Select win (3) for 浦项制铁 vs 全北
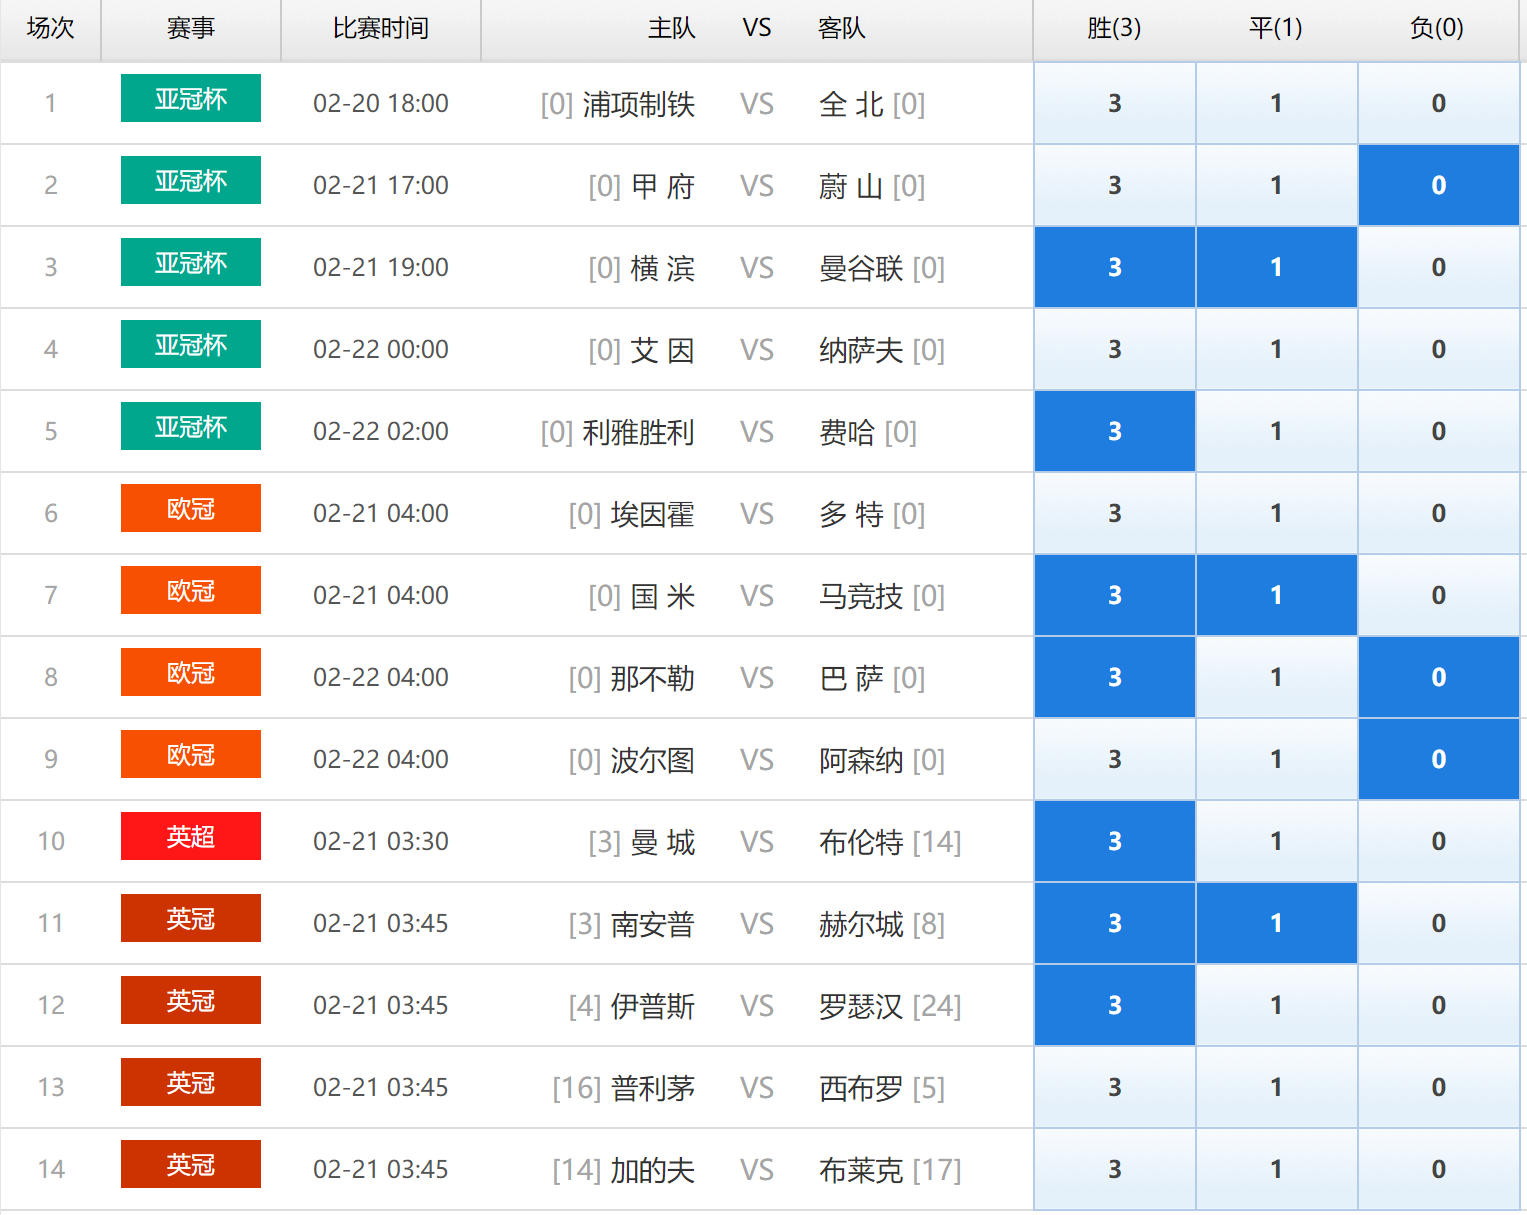Screen dimensions: 1527x1215 point(1115,103)
